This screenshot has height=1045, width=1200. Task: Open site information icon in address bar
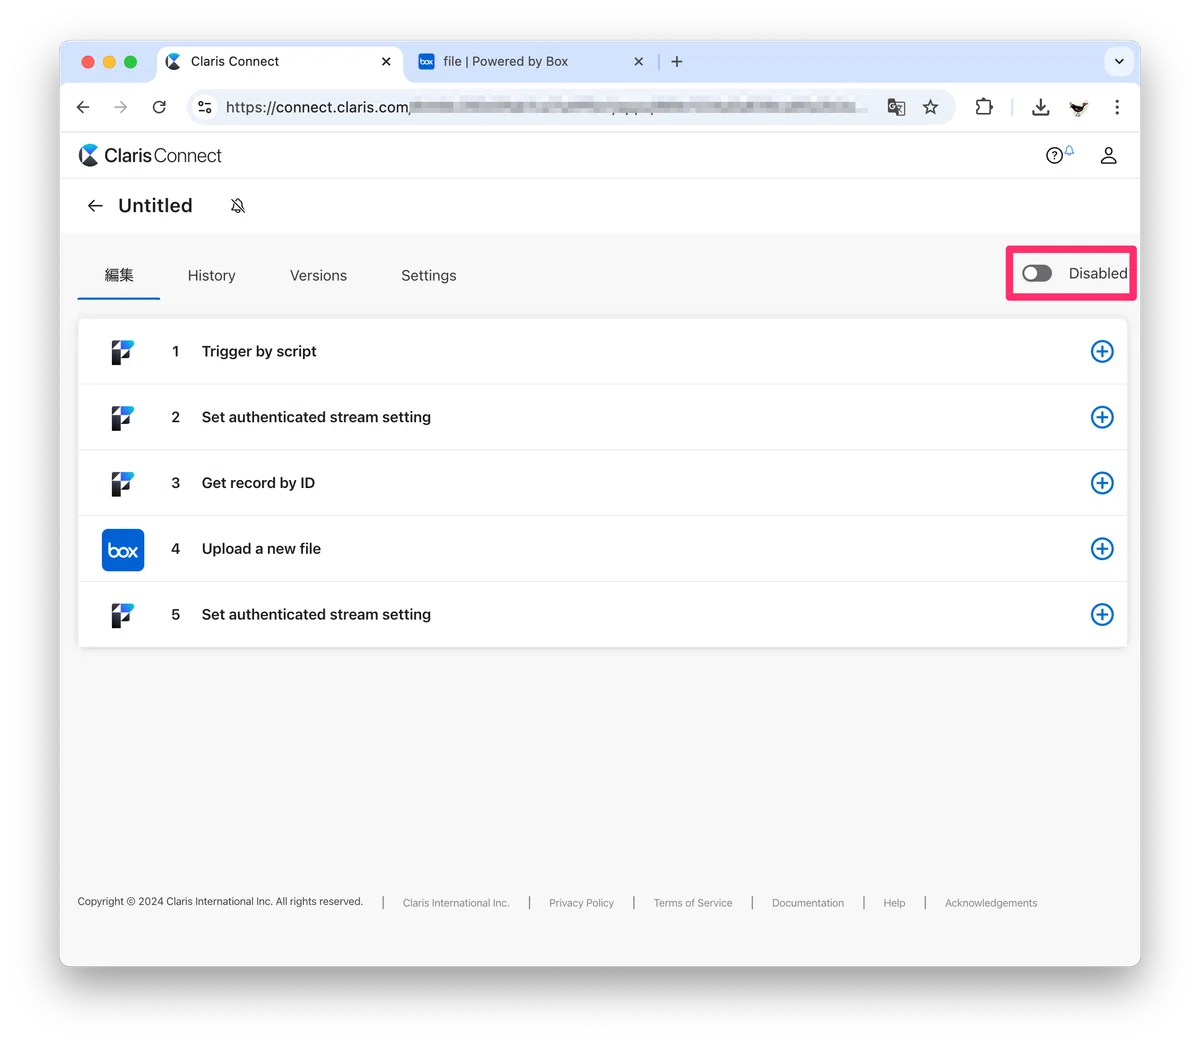(205, 107)
